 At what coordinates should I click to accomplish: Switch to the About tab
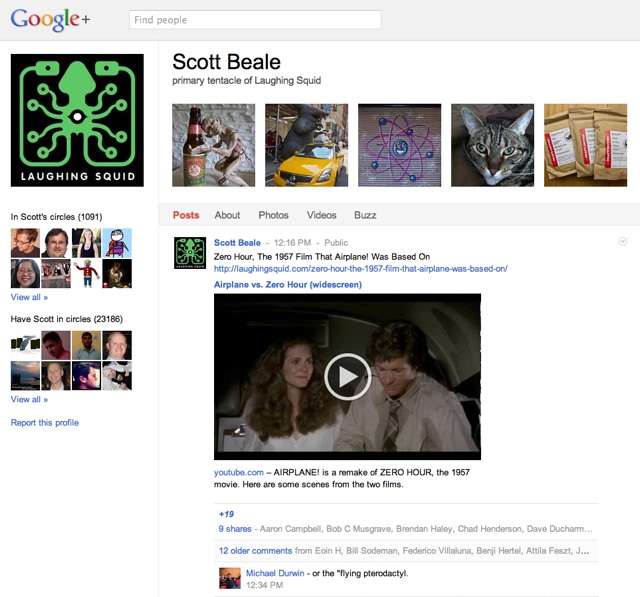tap(227, 215)
